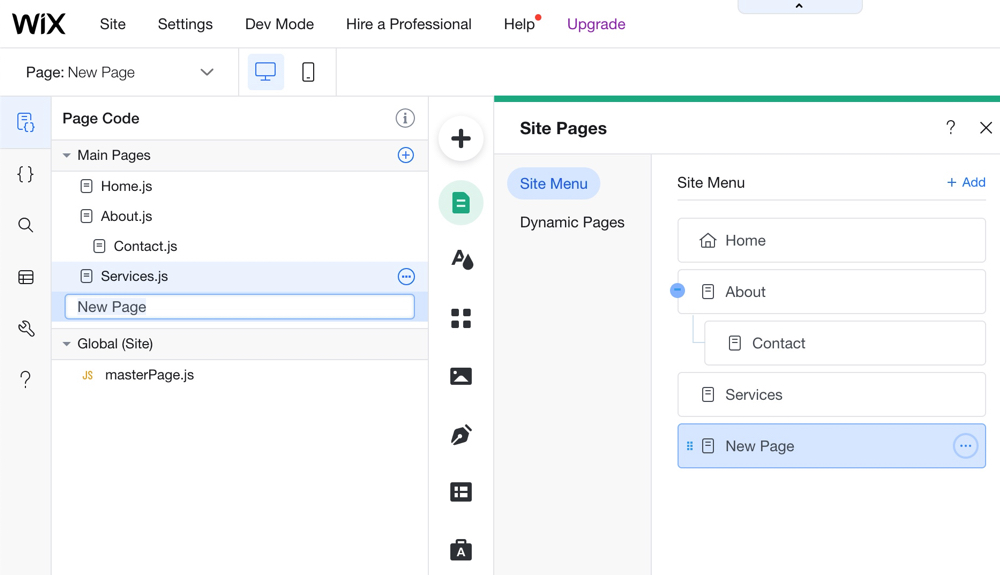Open the developer tools wrench icon
This screenshot has width=1000, height=575.
pos(26,328)
